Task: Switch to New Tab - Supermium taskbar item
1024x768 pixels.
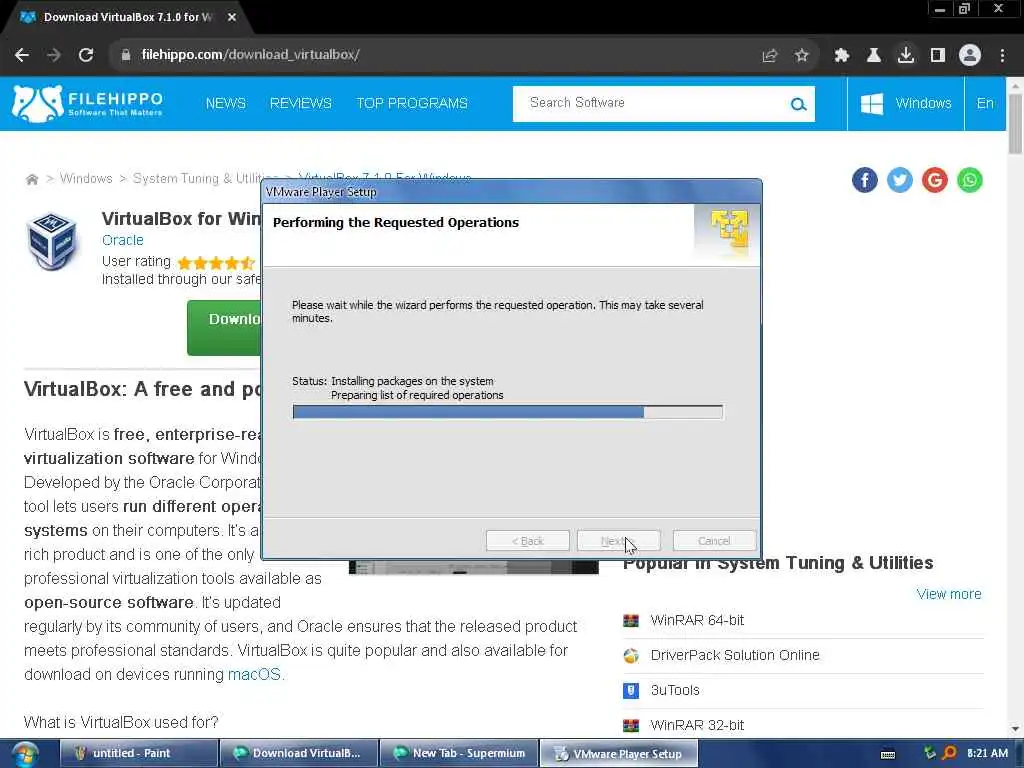Action: [459, 754]
